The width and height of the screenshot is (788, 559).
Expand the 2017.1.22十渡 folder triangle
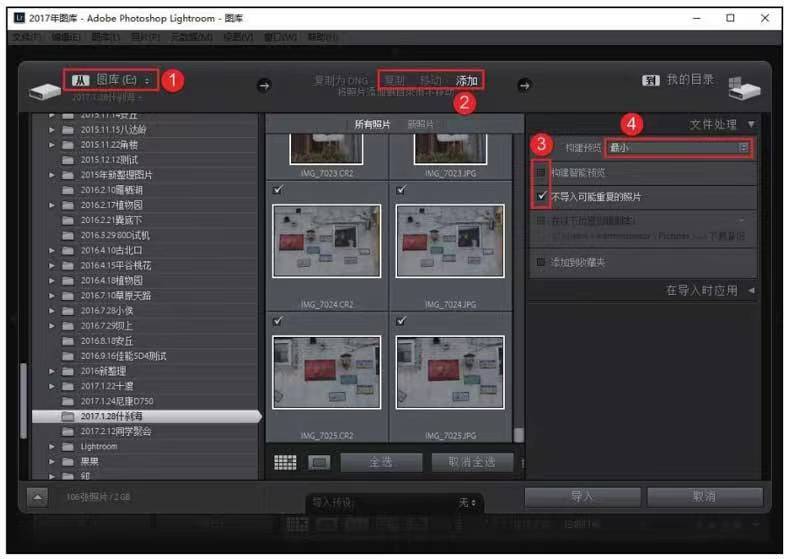tap(52, 386)
